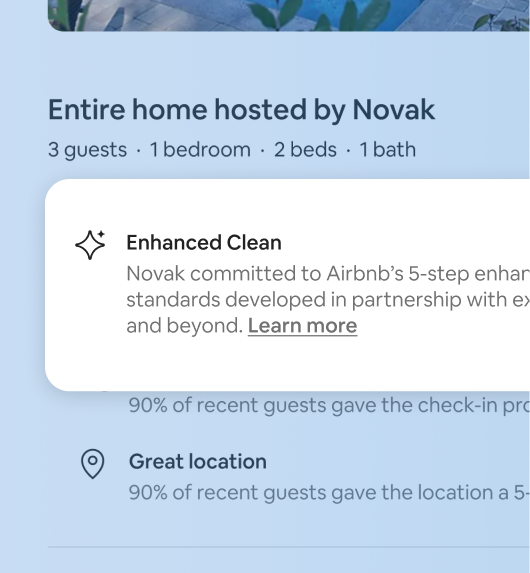530x573 pixels.
Task: Click the 3 guests text
Action: click(87, 150)
